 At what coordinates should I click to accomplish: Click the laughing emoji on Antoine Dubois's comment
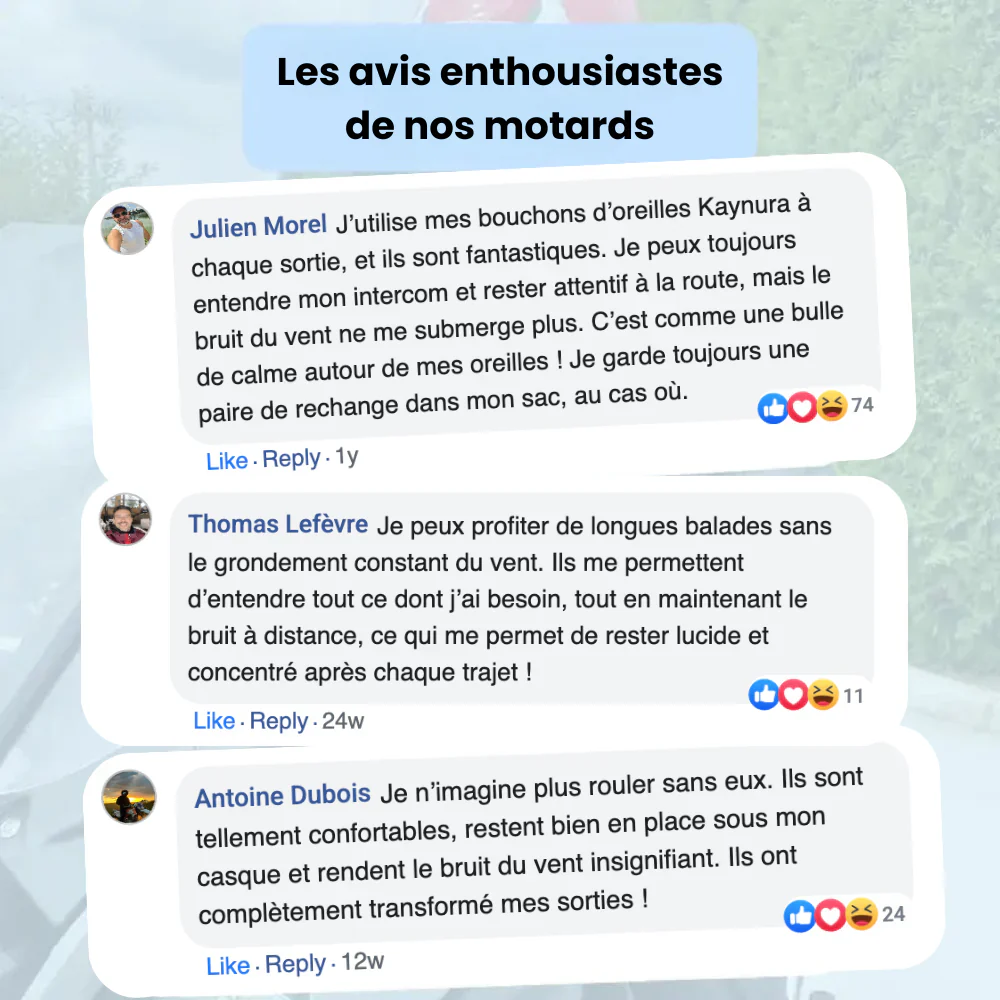[x=862, y=914]
